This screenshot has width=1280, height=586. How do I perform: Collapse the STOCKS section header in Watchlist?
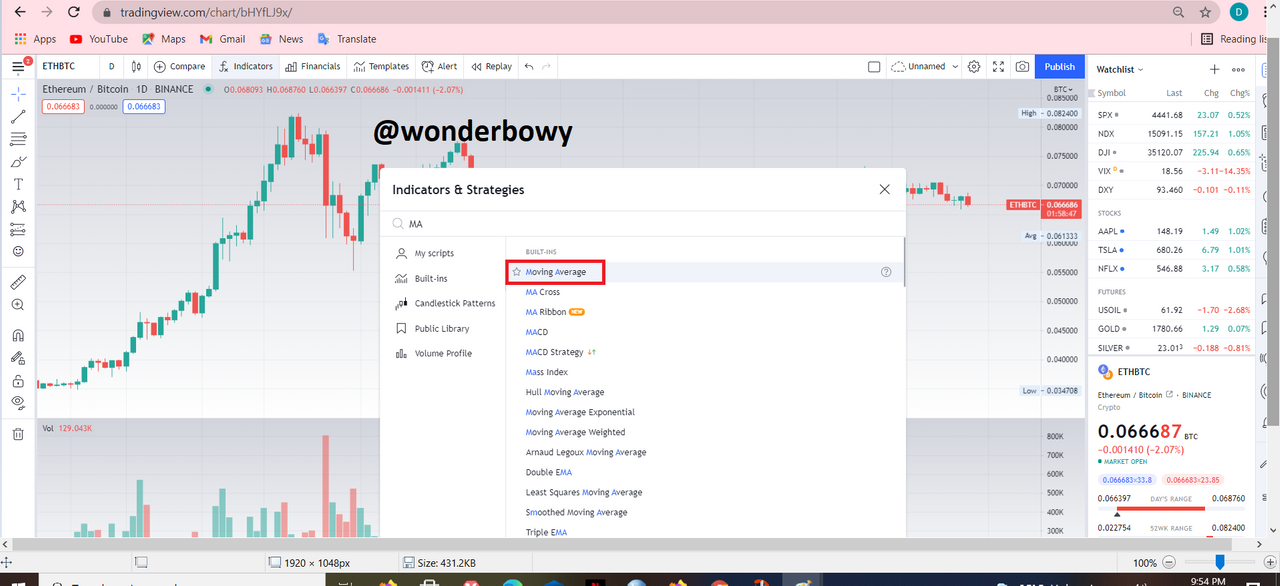coord(1109,213)
